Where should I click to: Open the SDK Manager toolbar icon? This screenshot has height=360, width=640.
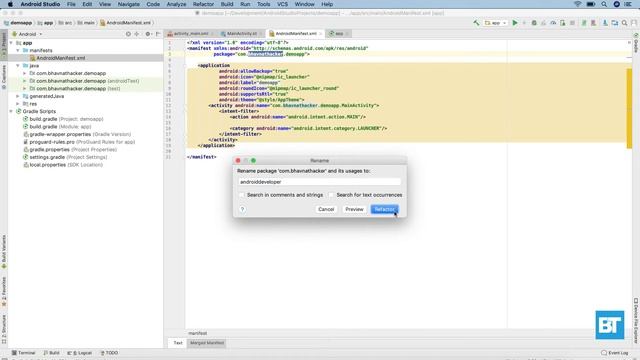tap(605, 23)
